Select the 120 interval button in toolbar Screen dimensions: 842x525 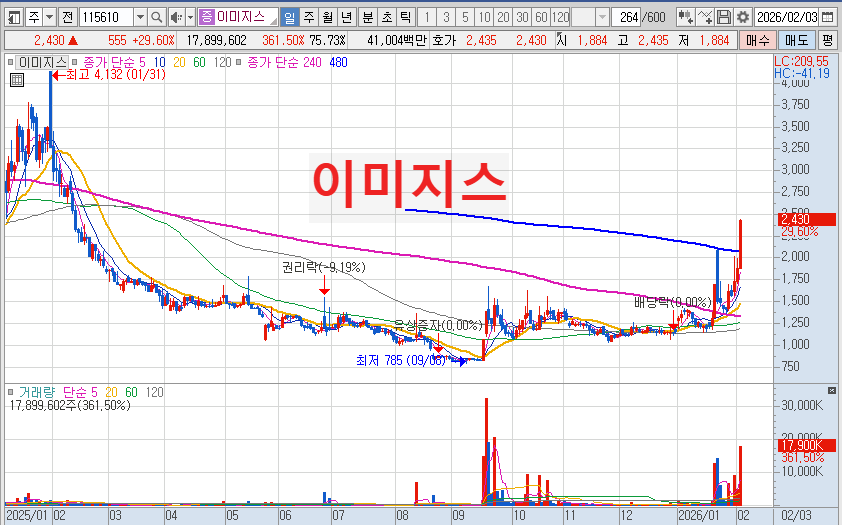pyautogui.click(x=560, y=18)
